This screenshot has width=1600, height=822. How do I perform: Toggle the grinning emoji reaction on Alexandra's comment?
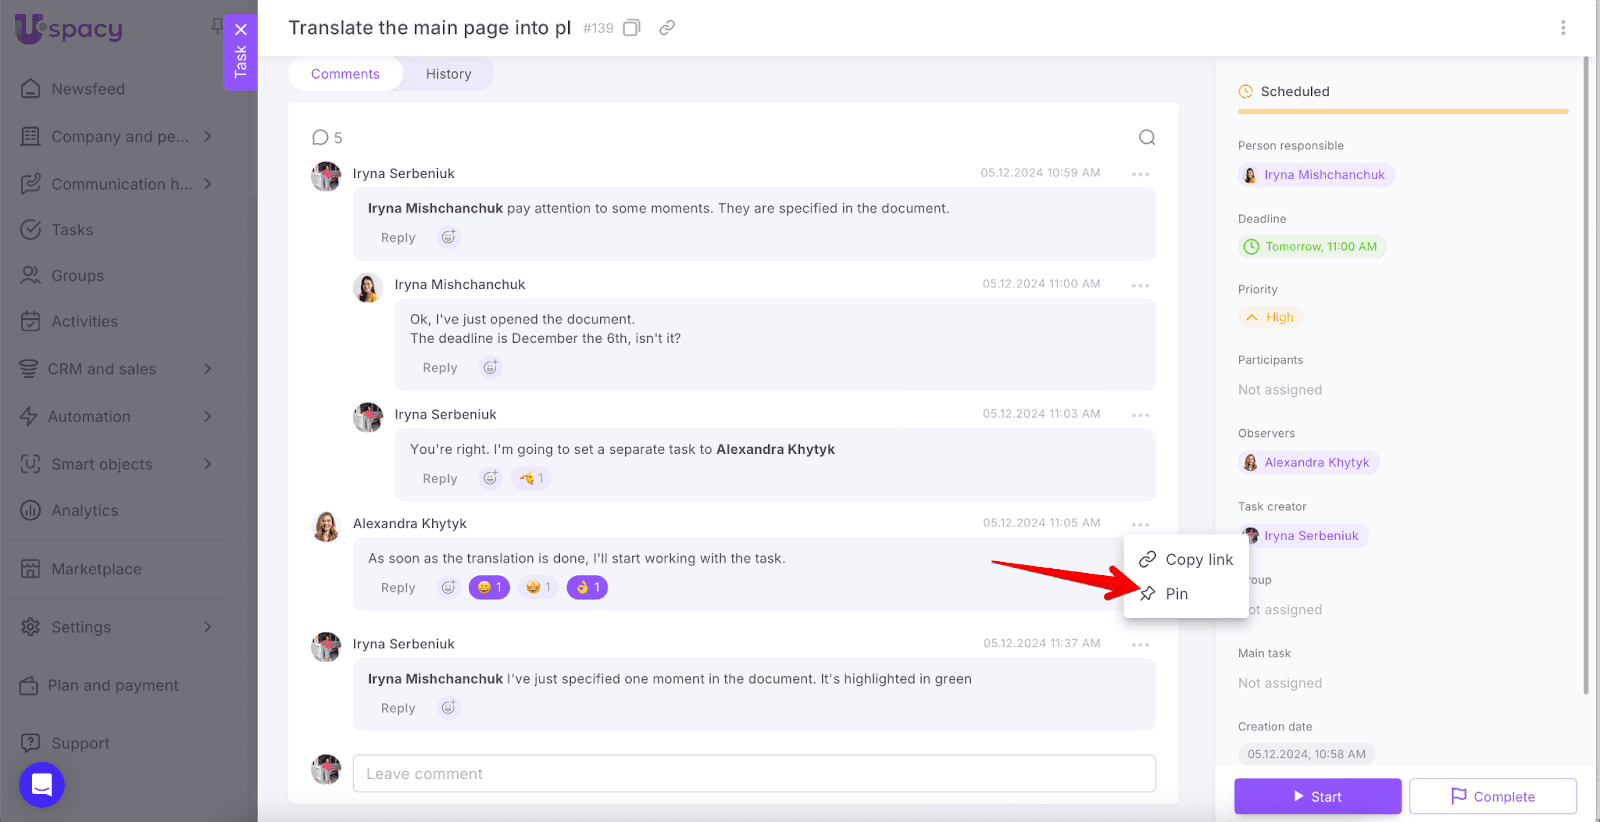click(x=489, y=588)
